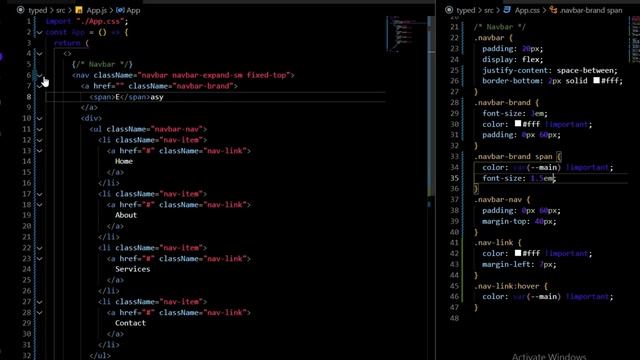Click on the 'About' text in App.js

[126, 215]
